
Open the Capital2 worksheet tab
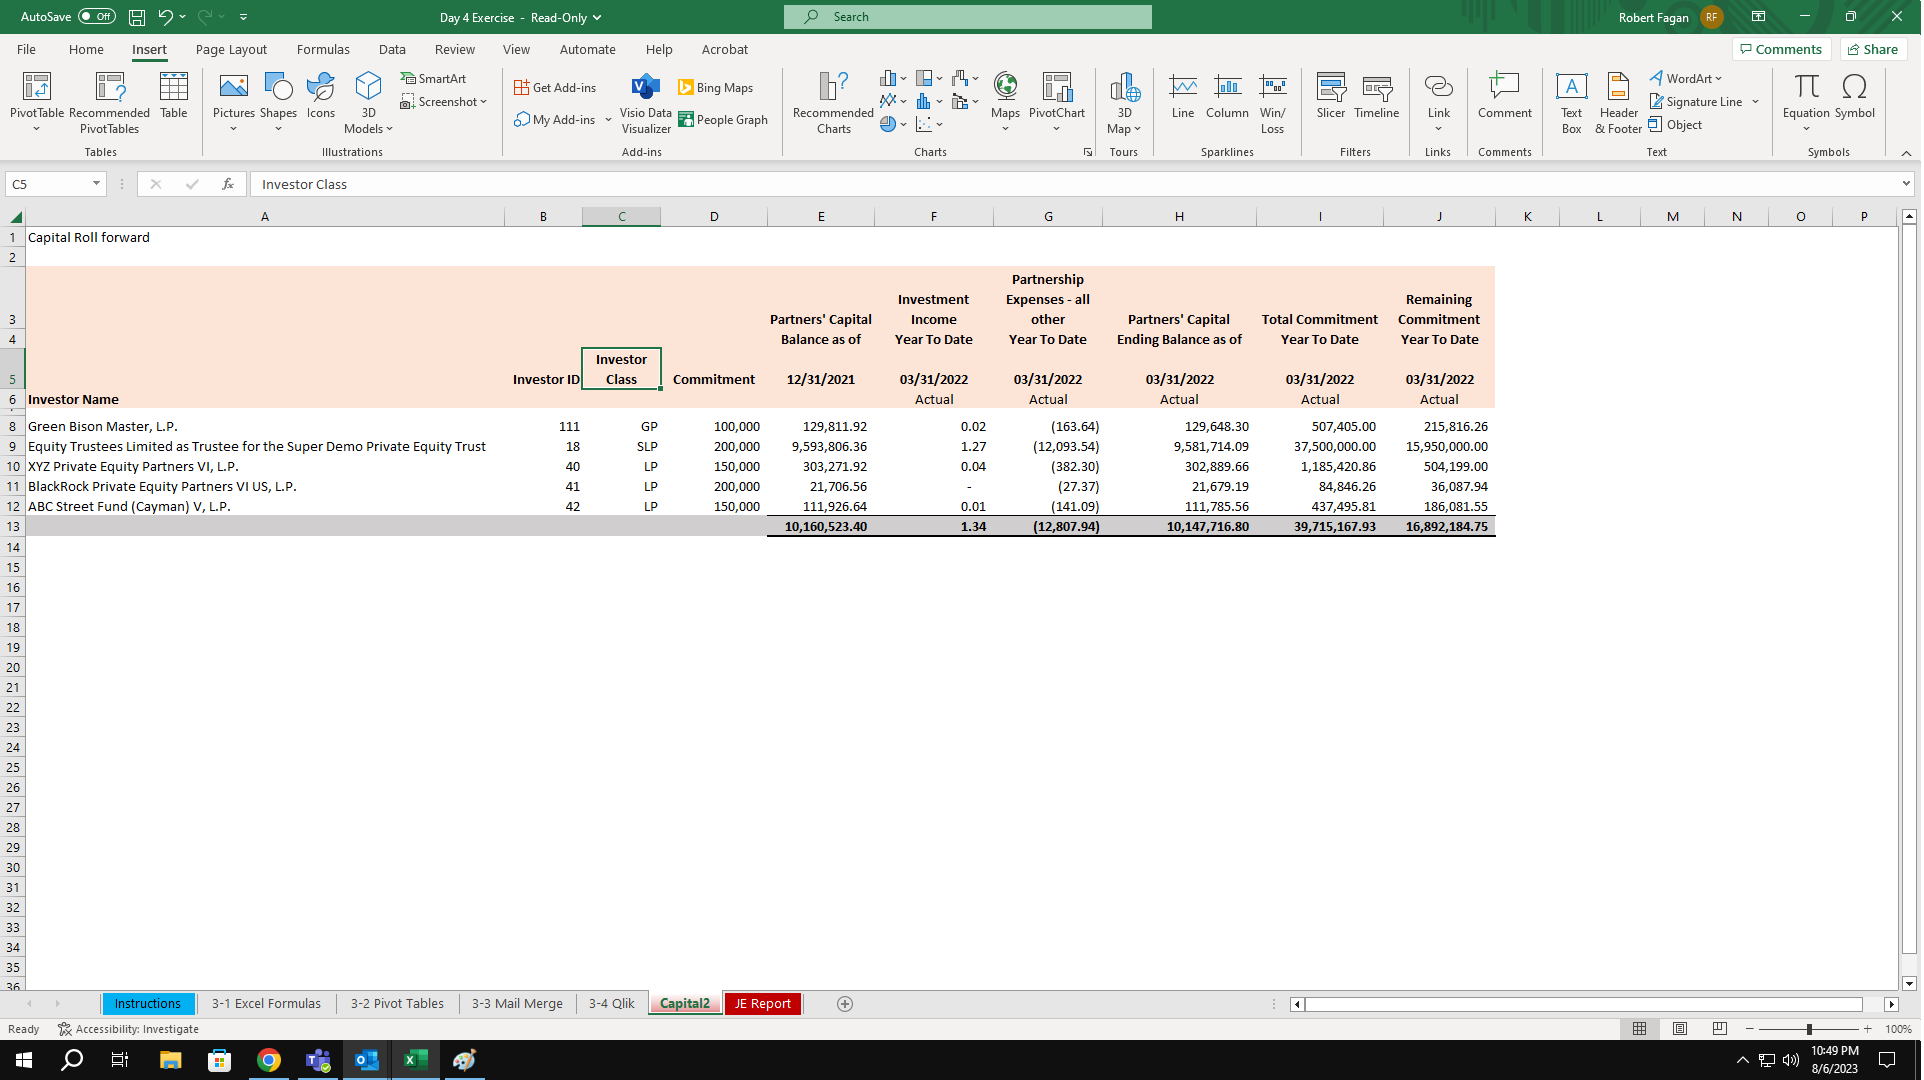(684, 1003)
